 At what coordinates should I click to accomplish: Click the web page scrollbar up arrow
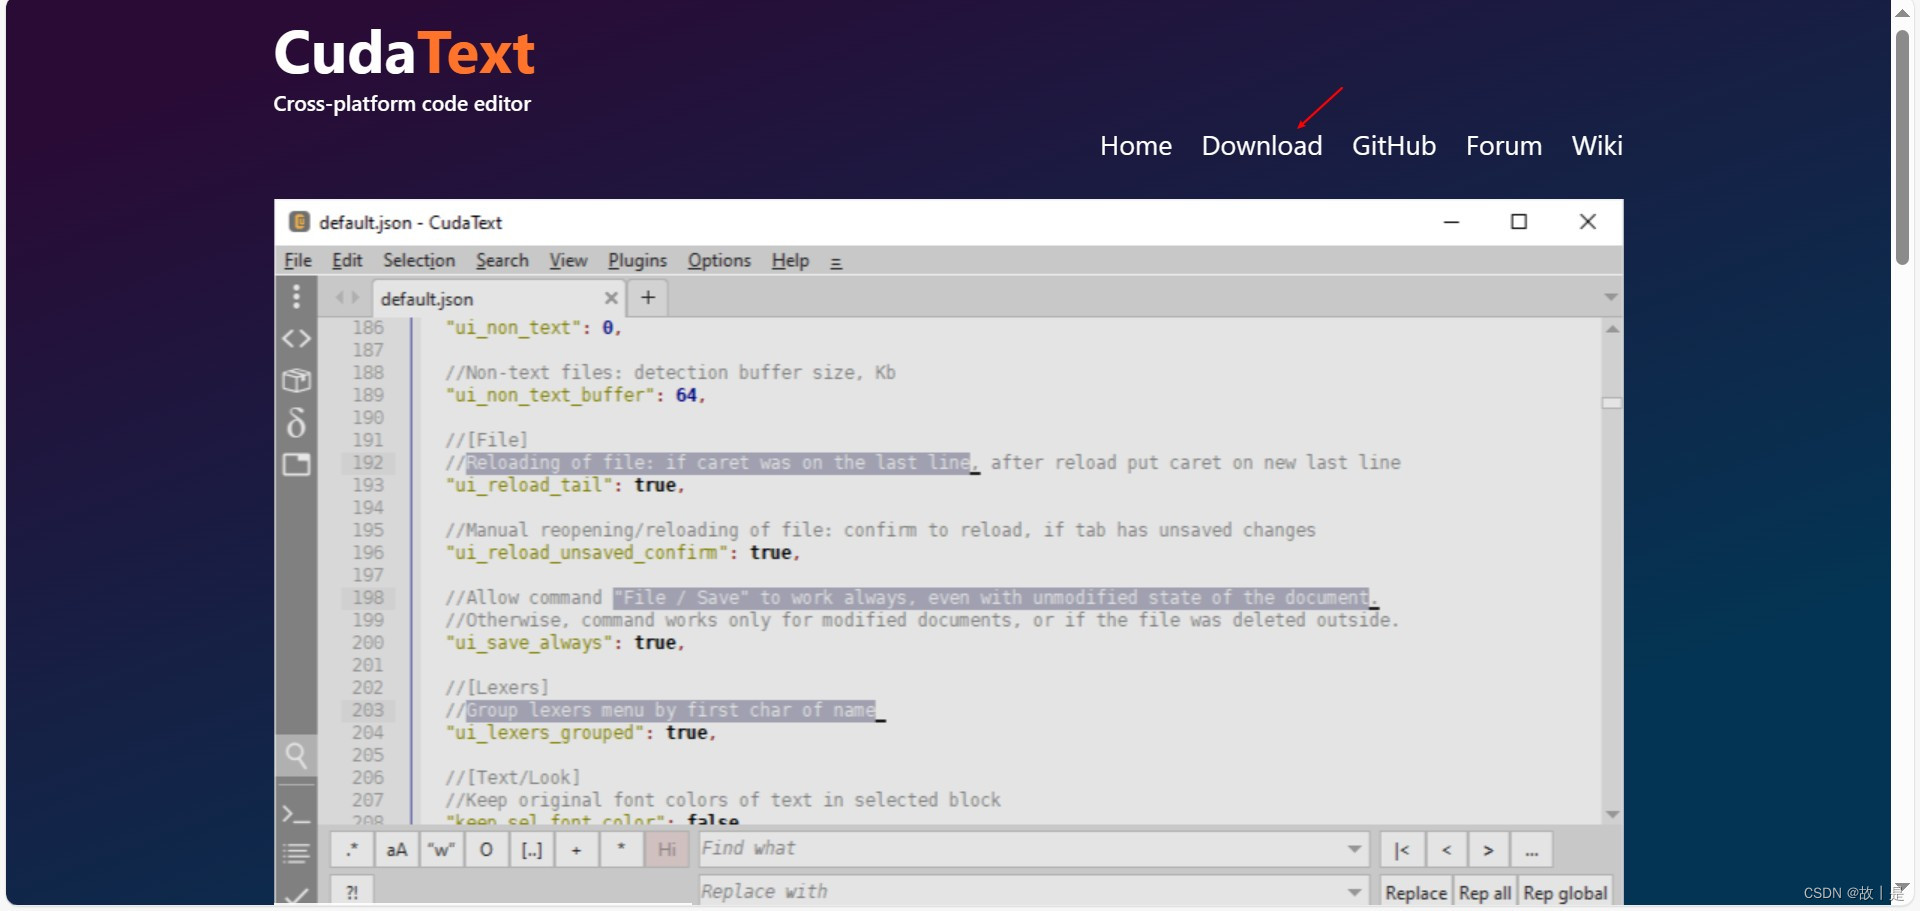coord(1903,13)
